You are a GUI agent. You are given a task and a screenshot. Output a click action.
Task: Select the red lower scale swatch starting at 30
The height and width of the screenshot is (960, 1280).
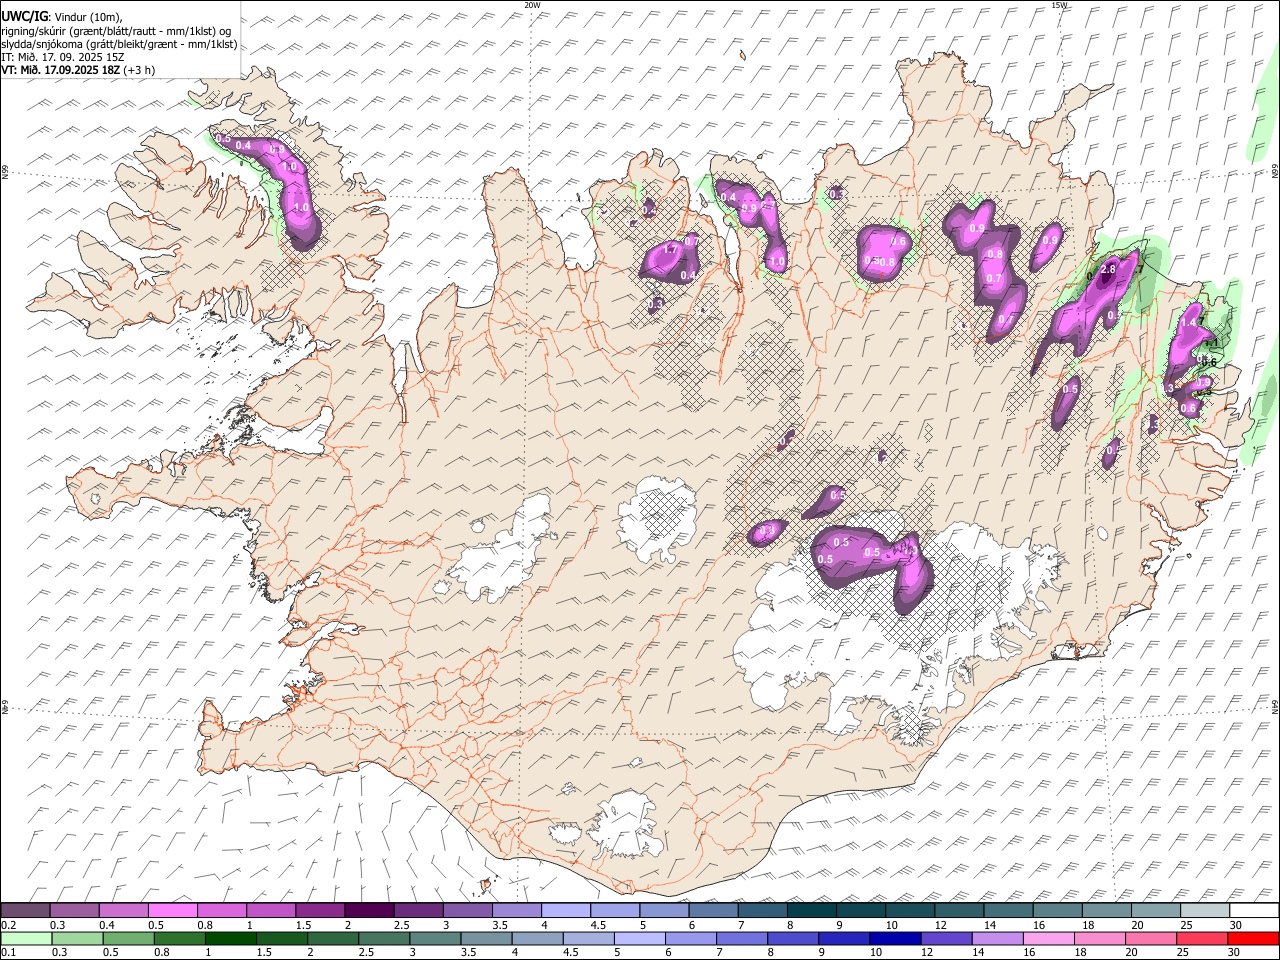1252,938
